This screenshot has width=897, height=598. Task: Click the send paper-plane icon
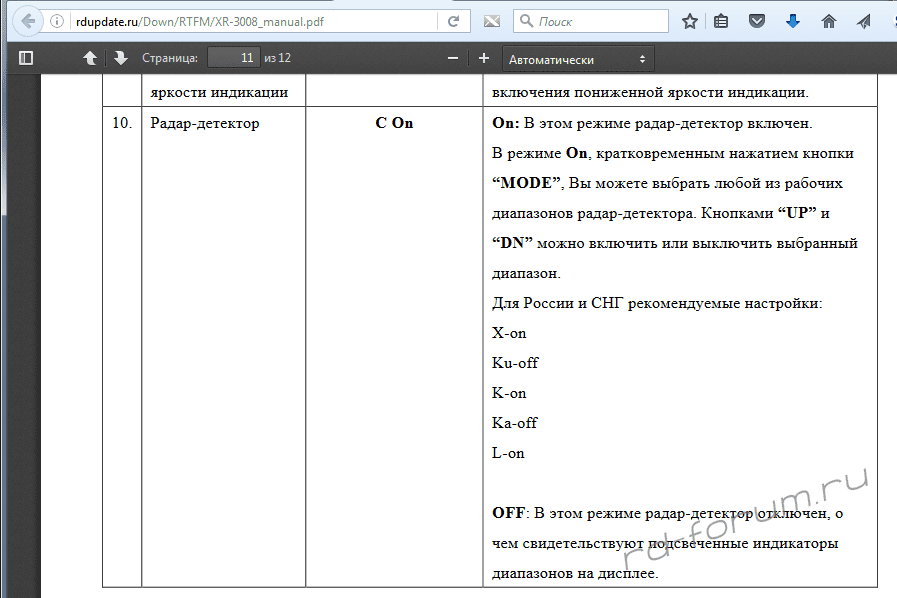863,21
